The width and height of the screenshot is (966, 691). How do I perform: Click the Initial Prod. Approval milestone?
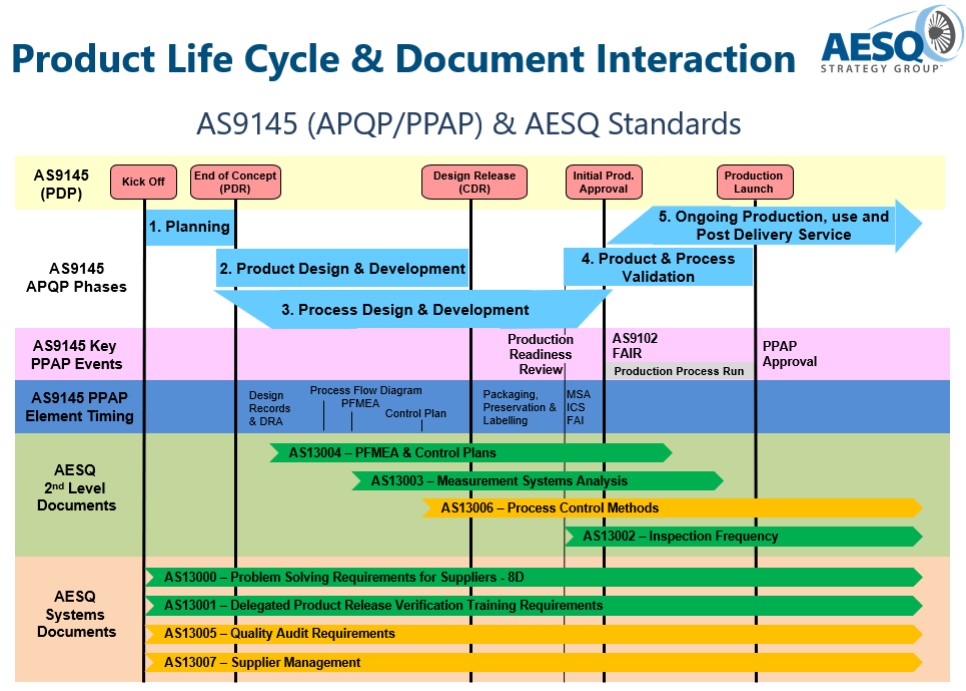[603, 182]
